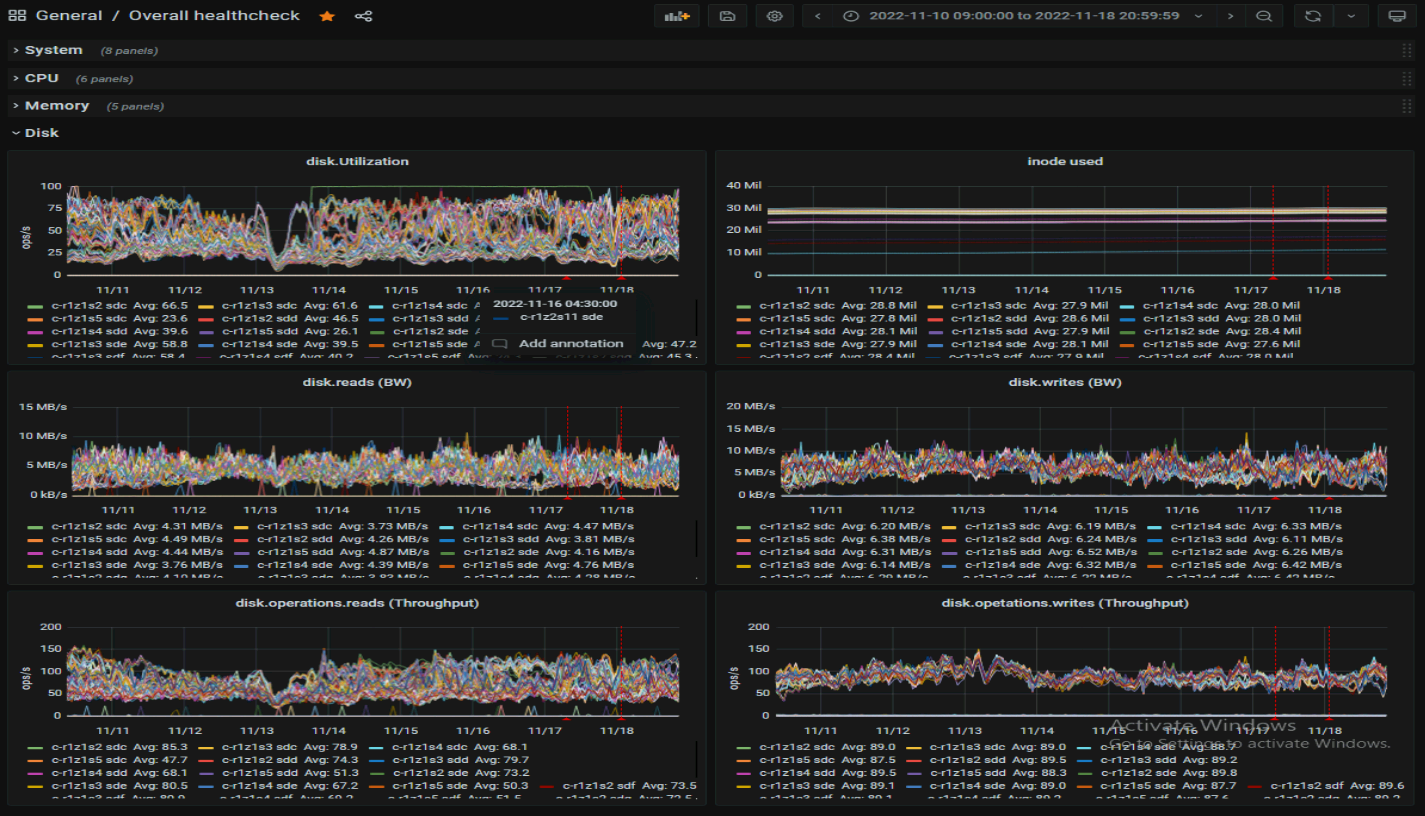The image size is (1425, 816).
Task: Zoom out the time range
Action: (1264, 16)
